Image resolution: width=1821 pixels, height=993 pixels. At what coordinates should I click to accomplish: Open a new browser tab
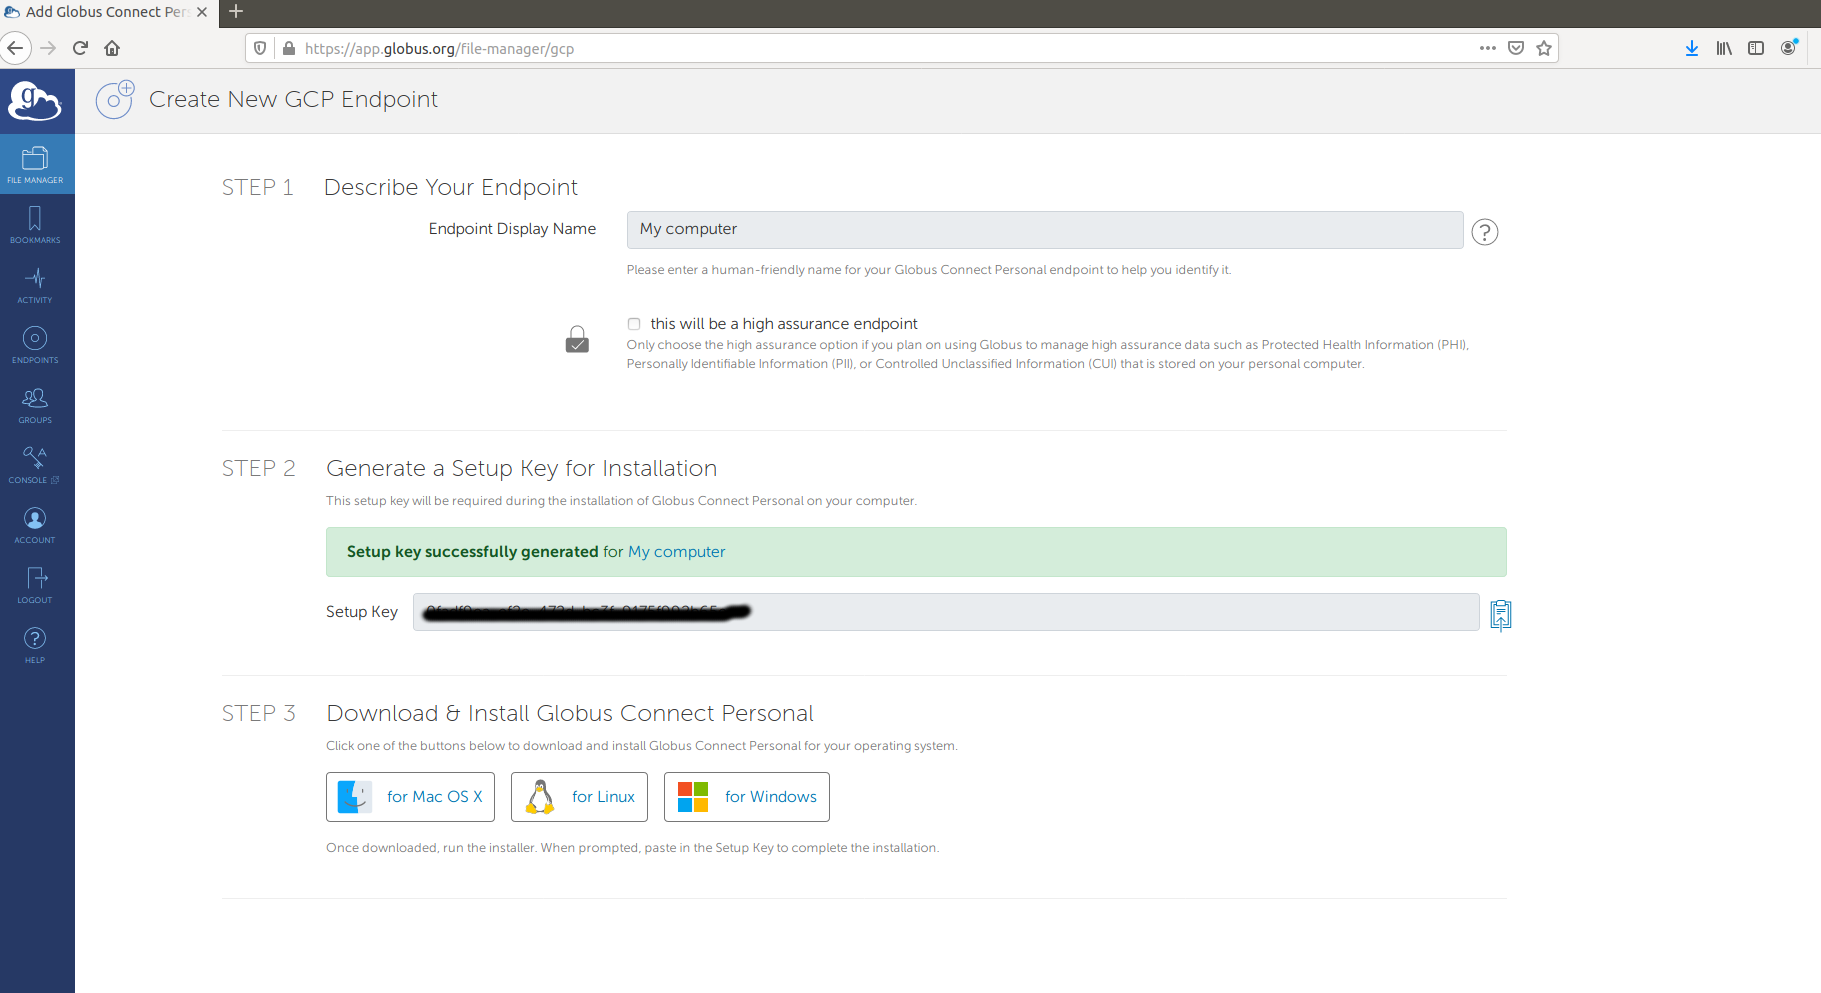[235, 12]
